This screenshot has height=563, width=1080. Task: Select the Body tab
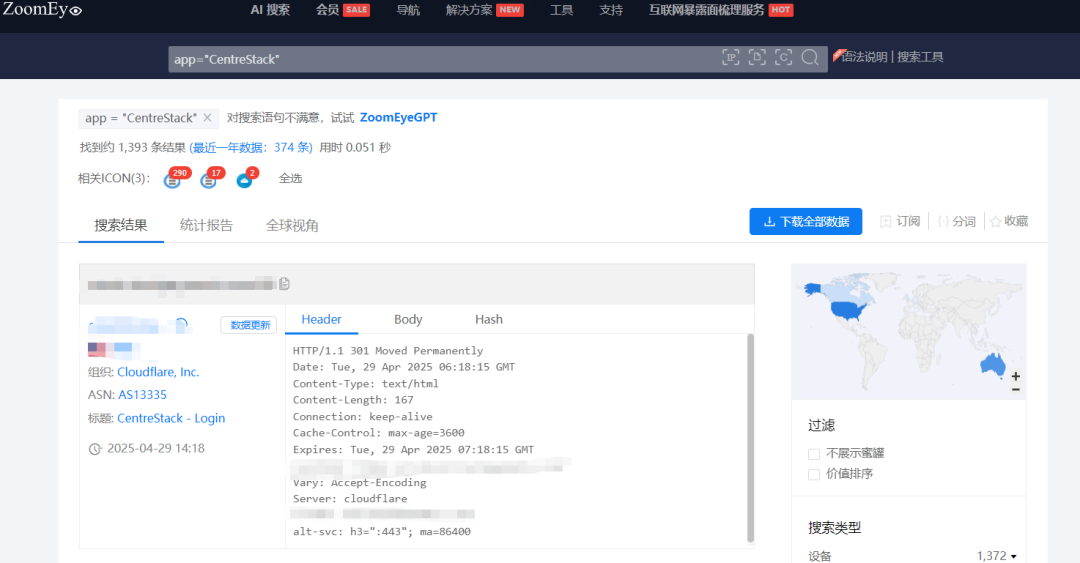(408, 320)
